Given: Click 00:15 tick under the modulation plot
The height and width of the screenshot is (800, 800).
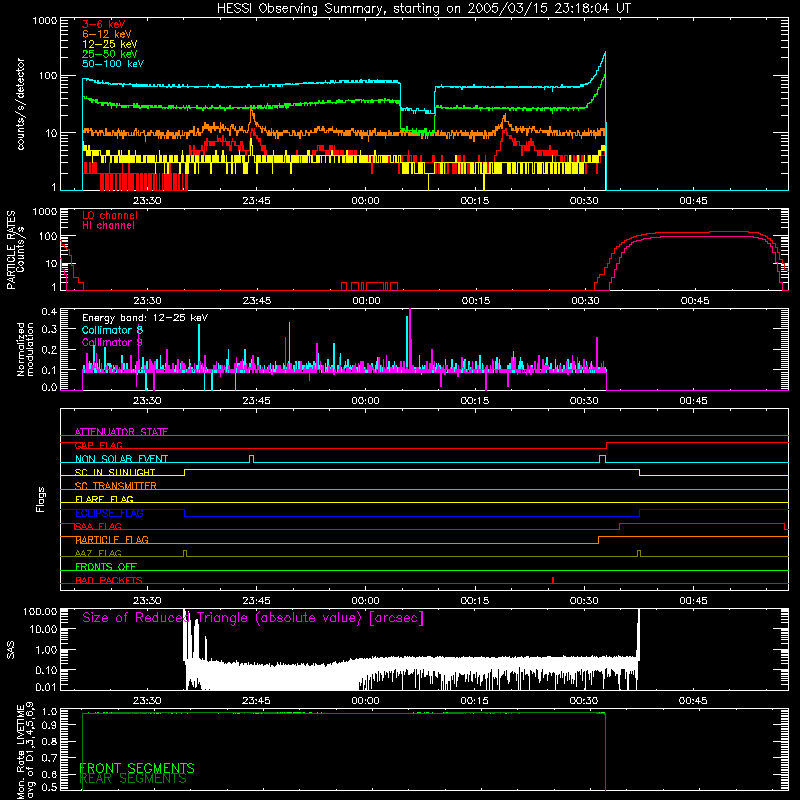Looking at the screenshot, I should tap(474, 401).
